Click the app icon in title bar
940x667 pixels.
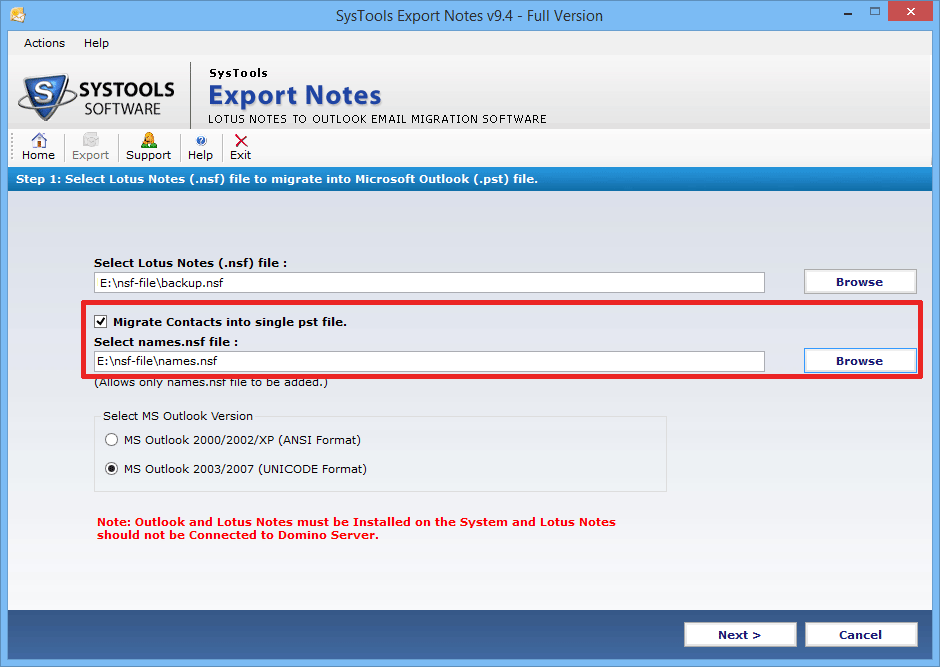17,14
